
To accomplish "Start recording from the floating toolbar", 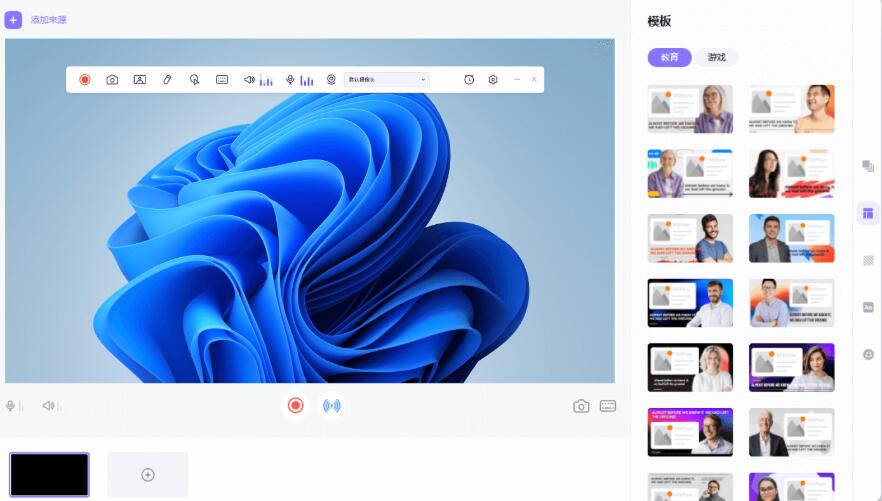I will pos(85,80).
